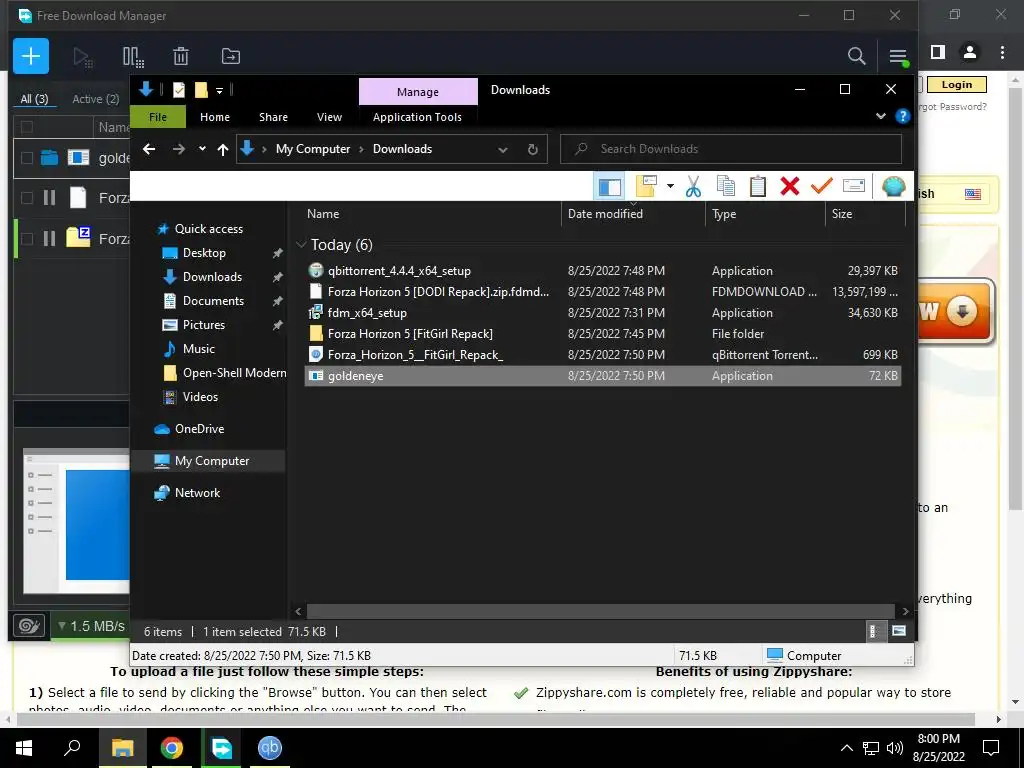Open the Share ribbon tab
The height and width of the screenshot is (768, 1024).
coord(273,117)
